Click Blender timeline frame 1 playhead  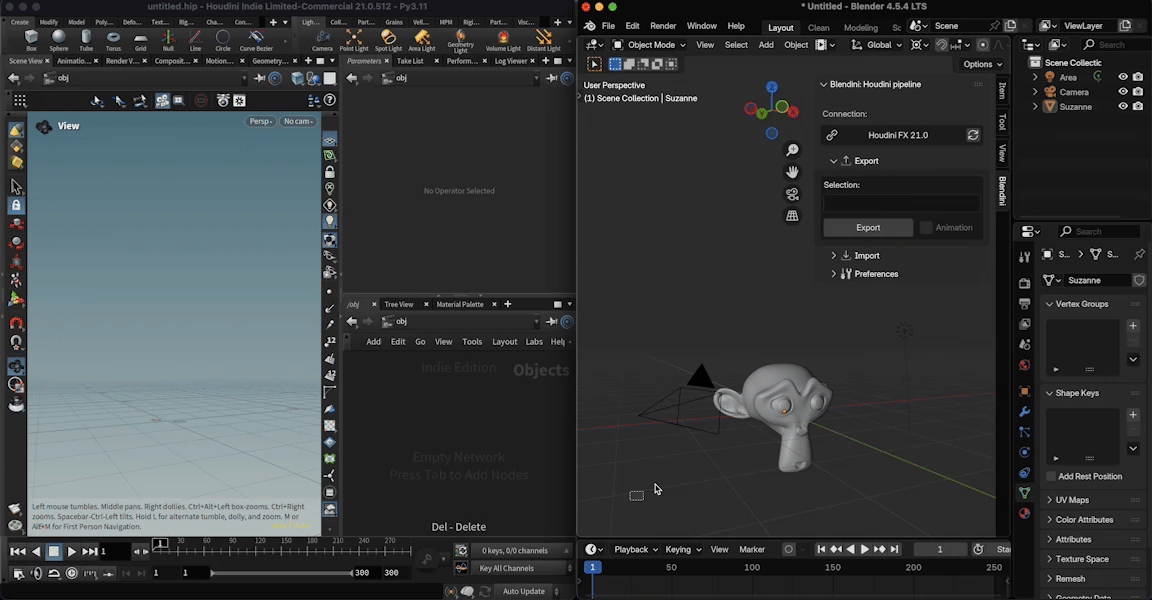tap(592, 567)
